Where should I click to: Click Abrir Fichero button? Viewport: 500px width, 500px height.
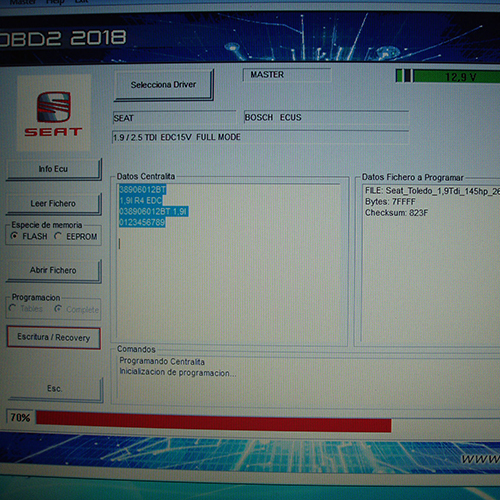point(54,270)
